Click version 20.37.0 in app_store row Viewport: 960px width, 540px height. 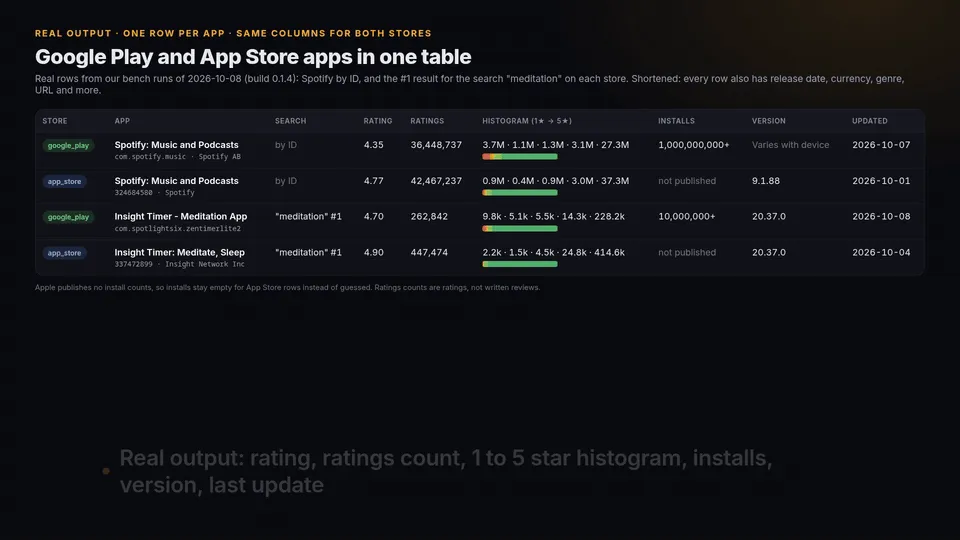(768, 252)
